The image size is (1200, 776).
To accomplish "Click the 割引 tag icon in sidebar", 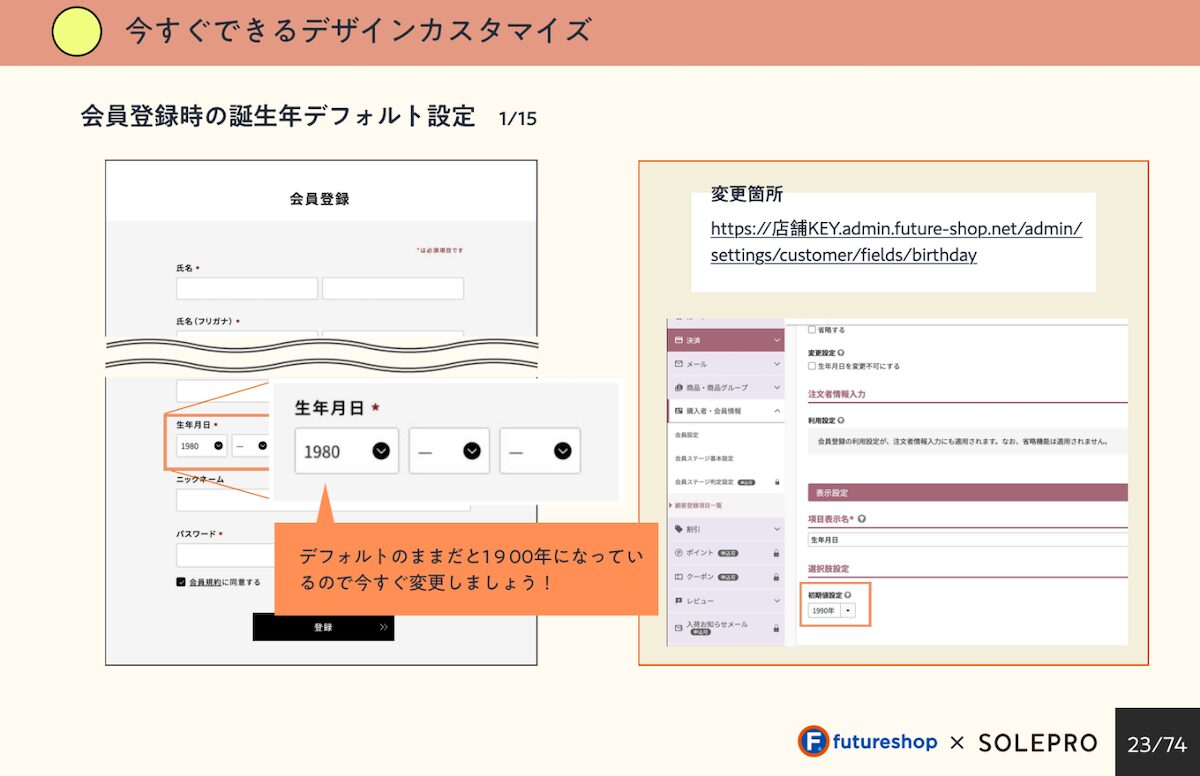I will tap(679, 528).
